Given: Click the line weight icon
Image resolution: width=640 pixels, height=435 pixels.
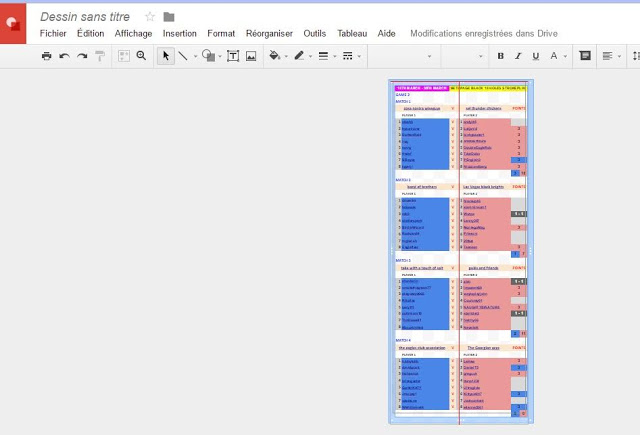Looking at the screenshot, I should [x=323, y=56].
